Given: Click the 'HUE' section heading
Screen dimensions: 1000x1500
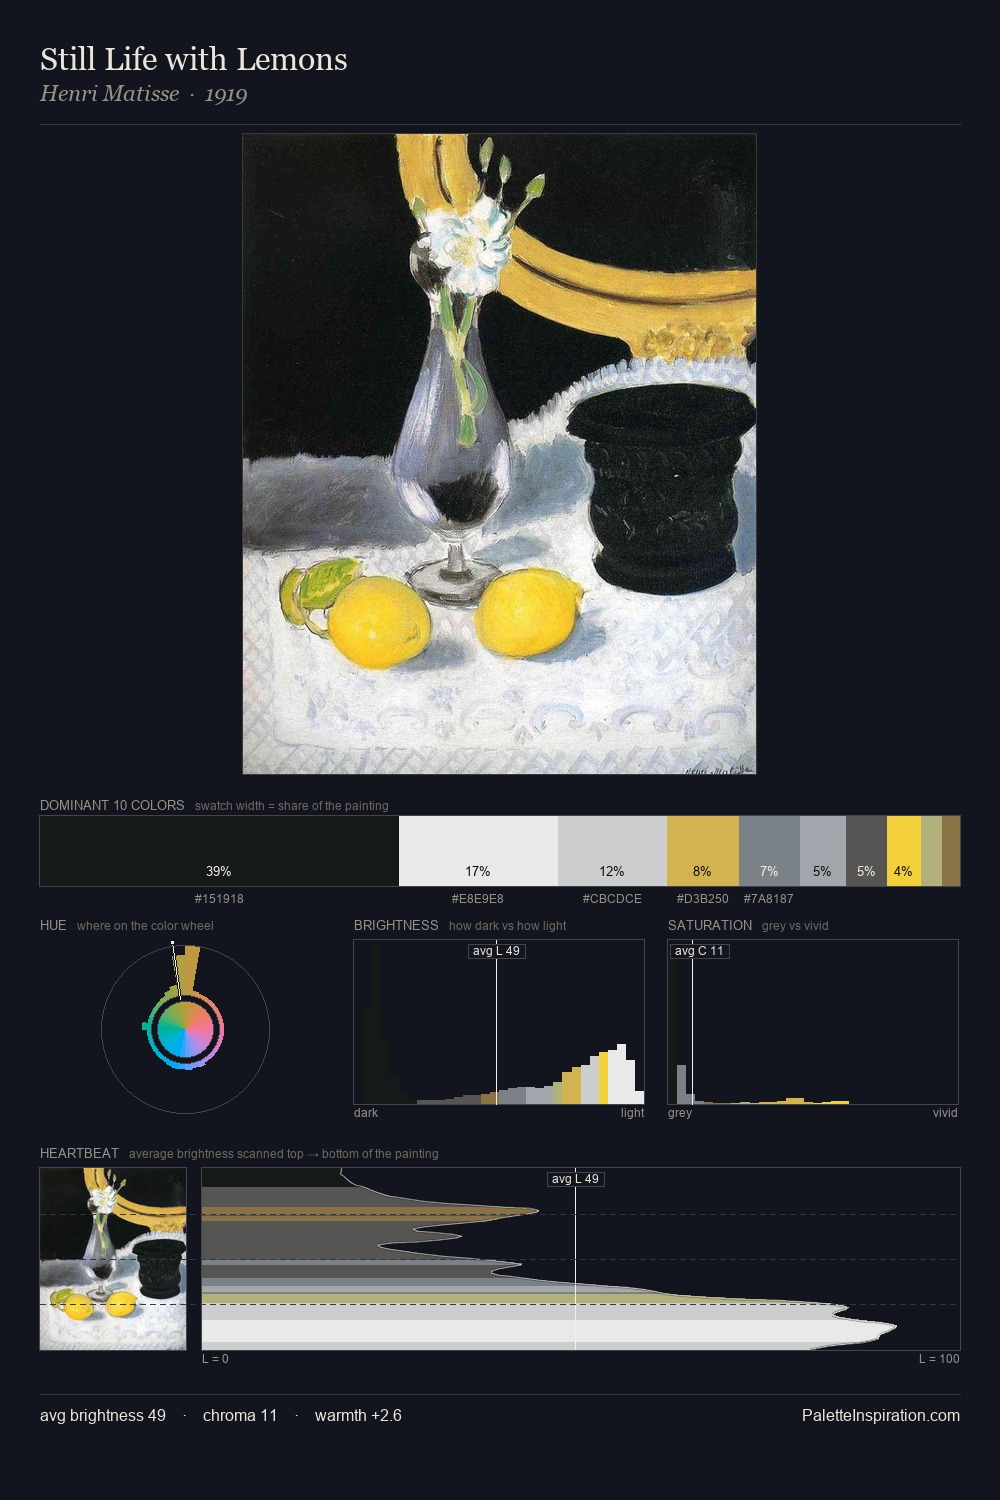Looking at the screenshot, I should [x=53, y=925].
